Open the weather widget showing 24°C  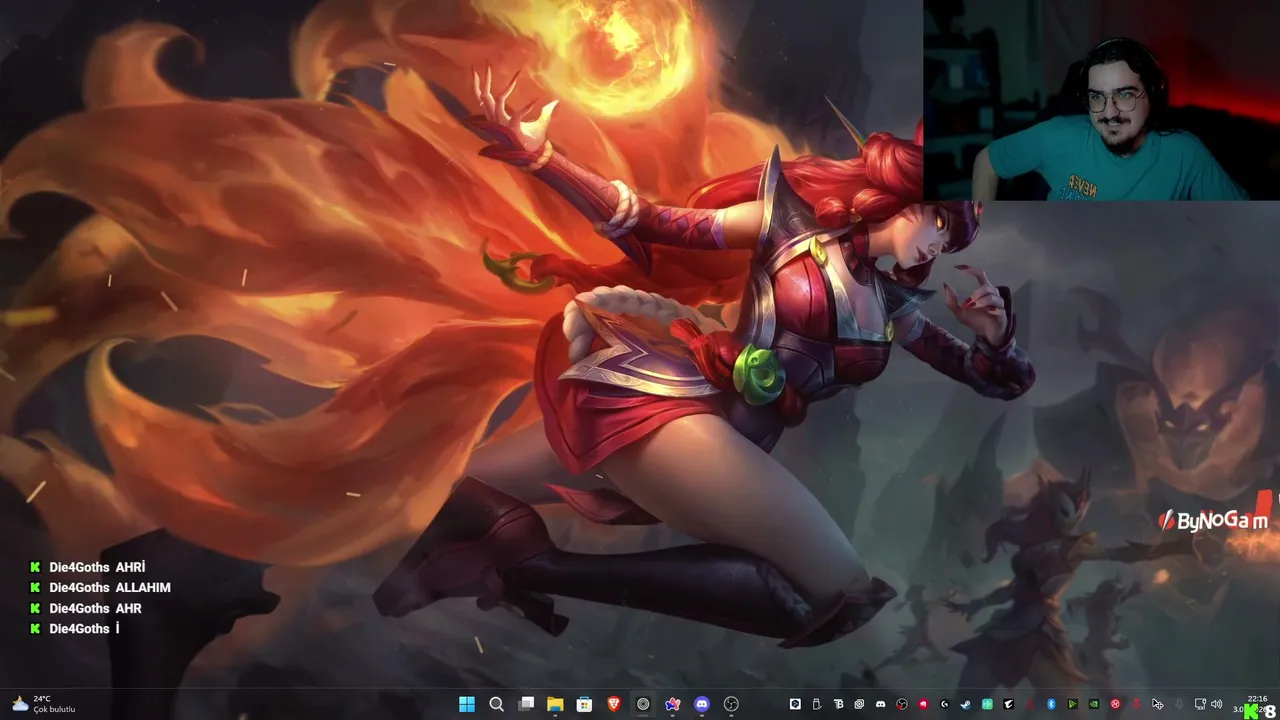coord(43,704)
